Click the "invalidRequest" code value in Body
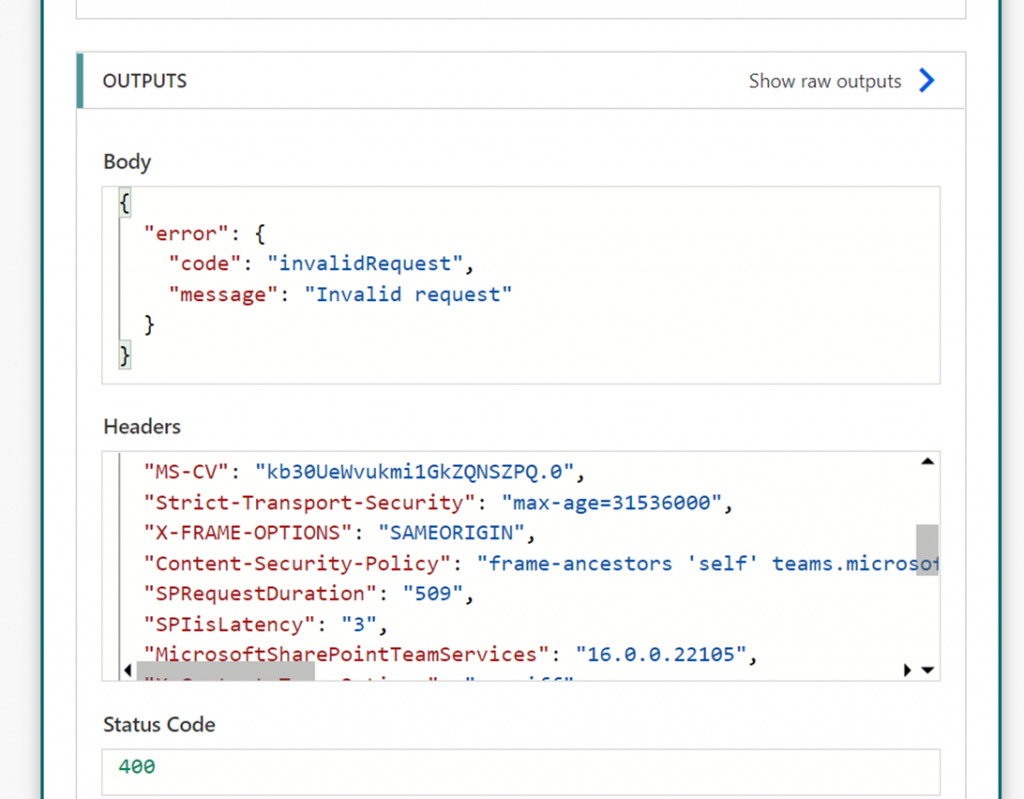 365,264
